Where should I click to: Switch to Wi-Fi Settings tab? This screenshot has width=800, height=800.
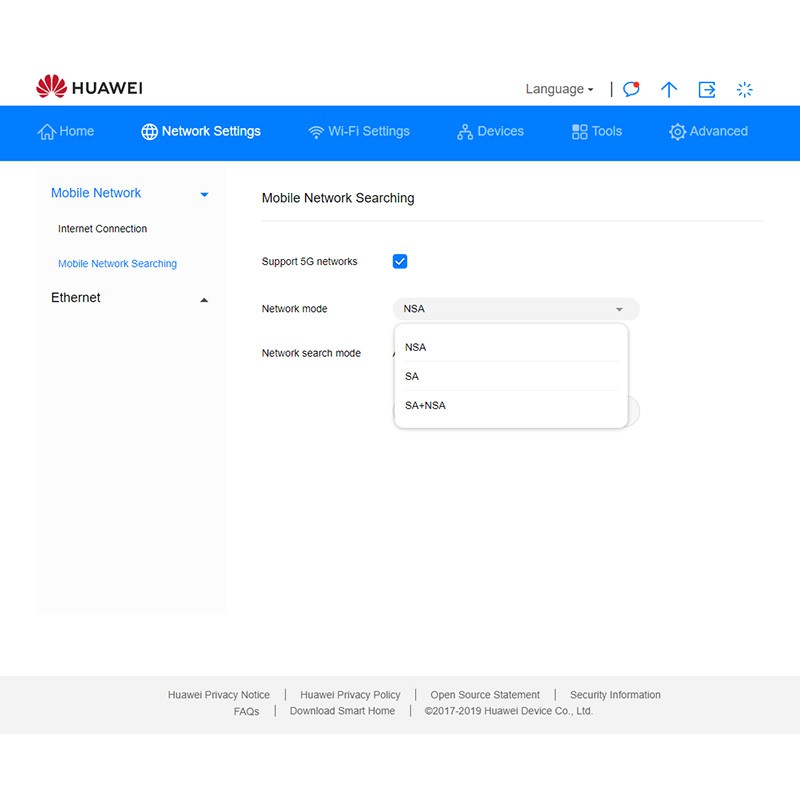[359, 131]
